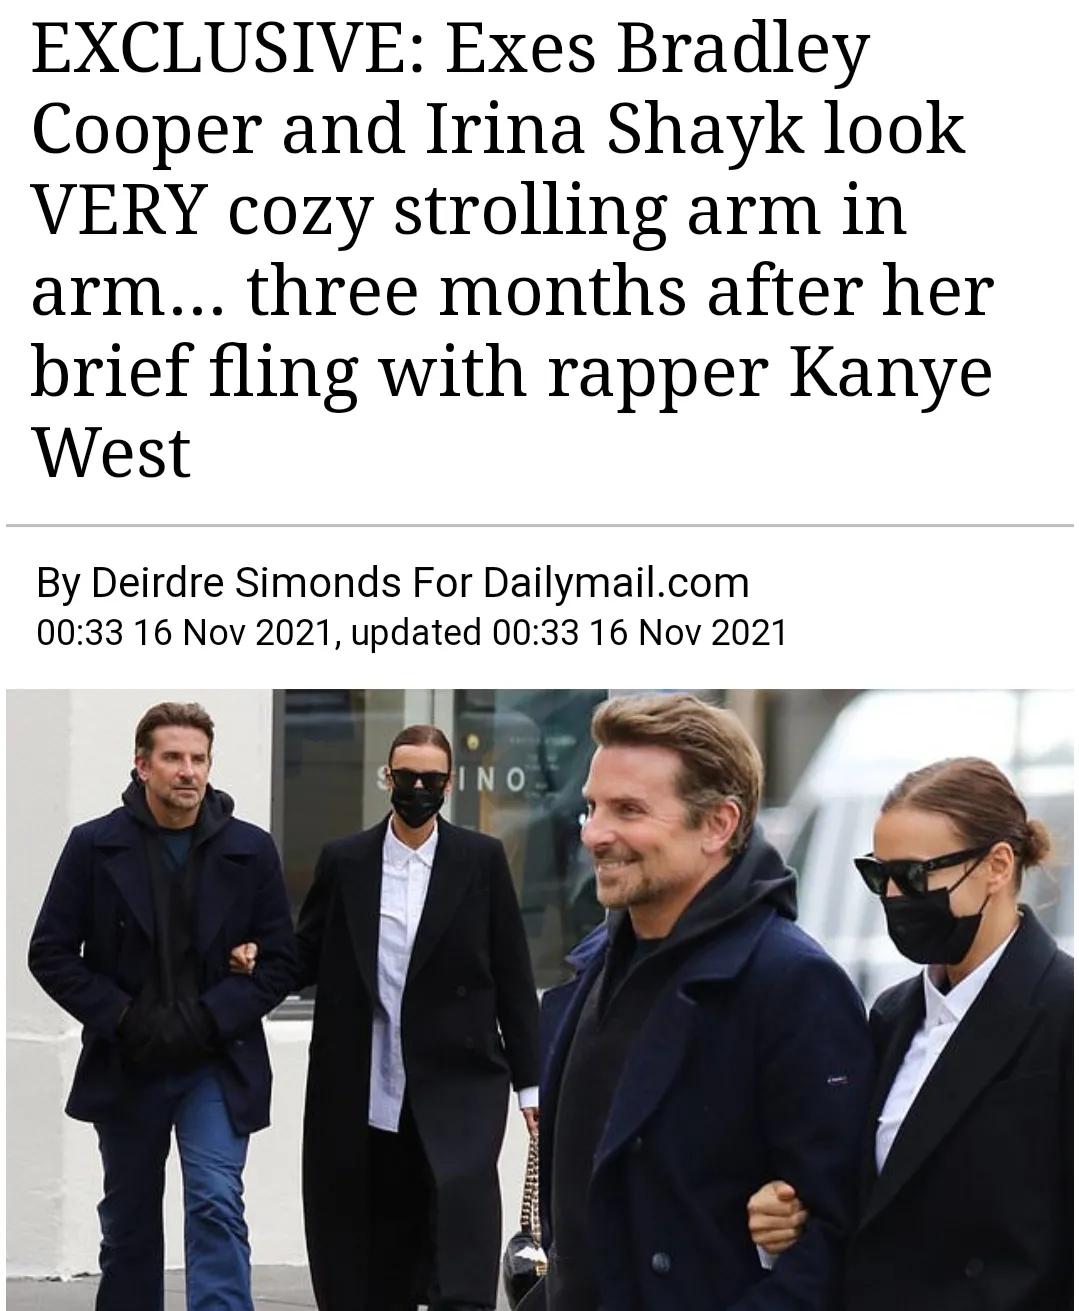
Task: Click the Dailymail.com text in byline
Action: click(616, 582)
